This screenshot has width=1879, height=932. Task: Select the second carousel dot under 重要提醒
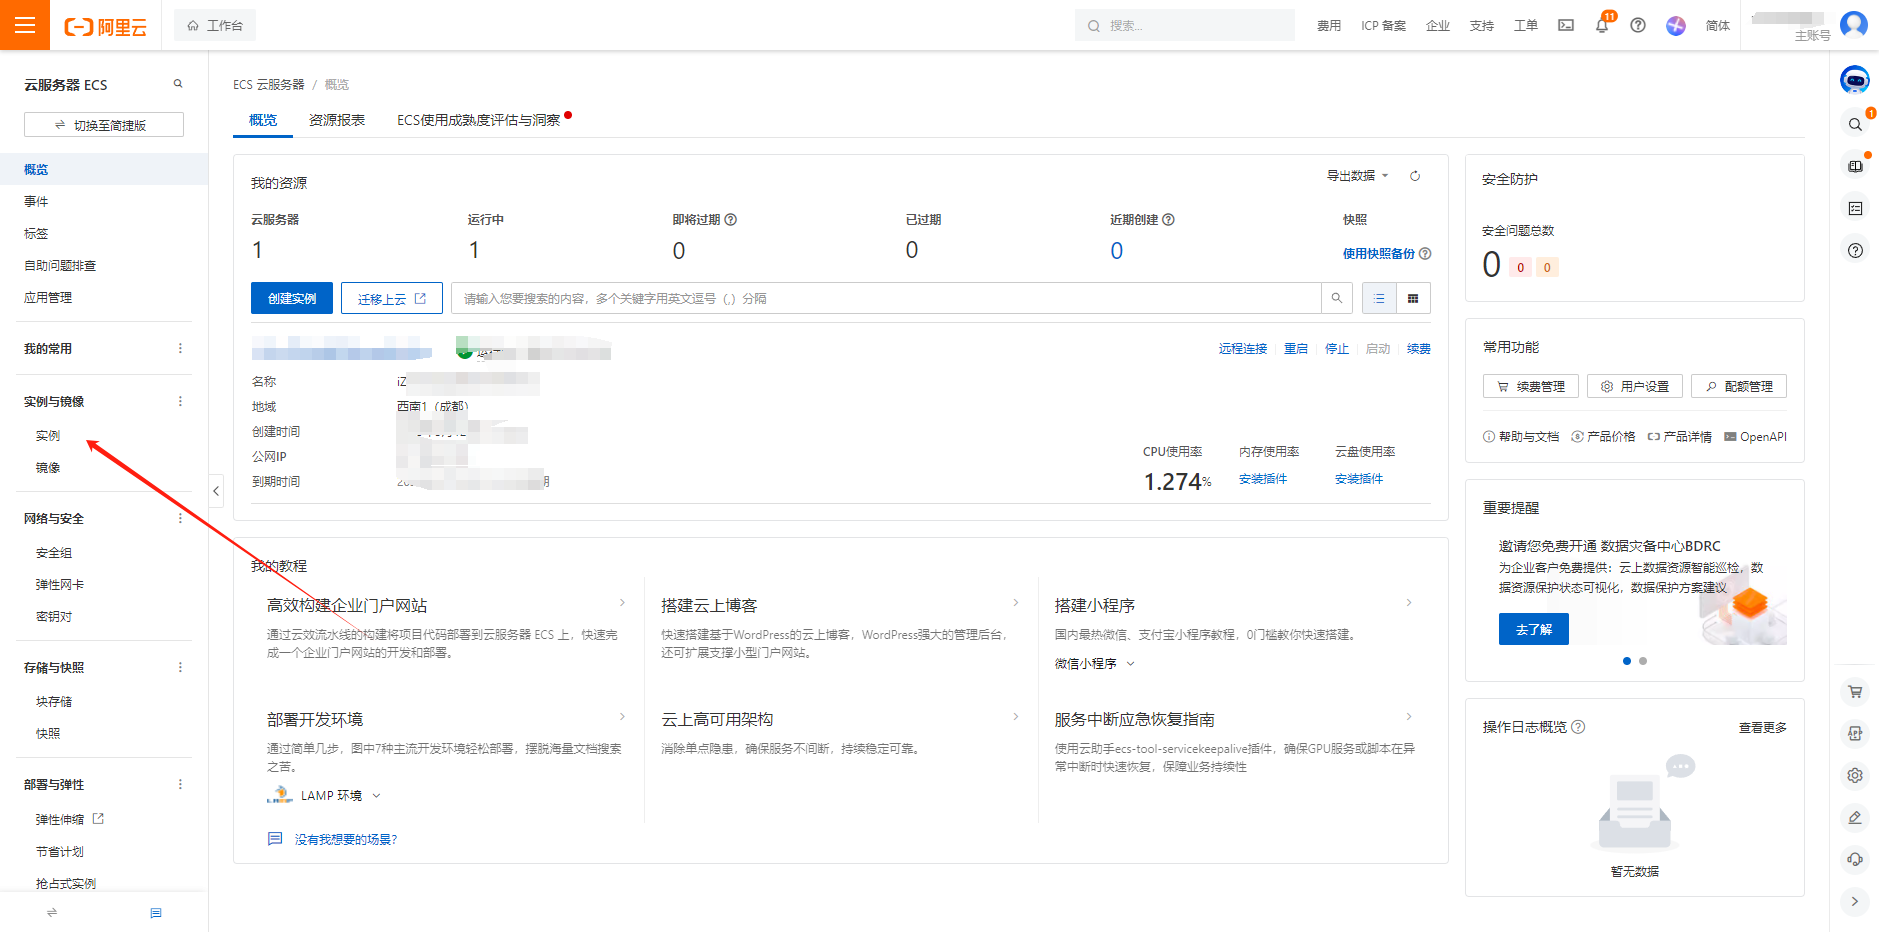pos(1643,661)
